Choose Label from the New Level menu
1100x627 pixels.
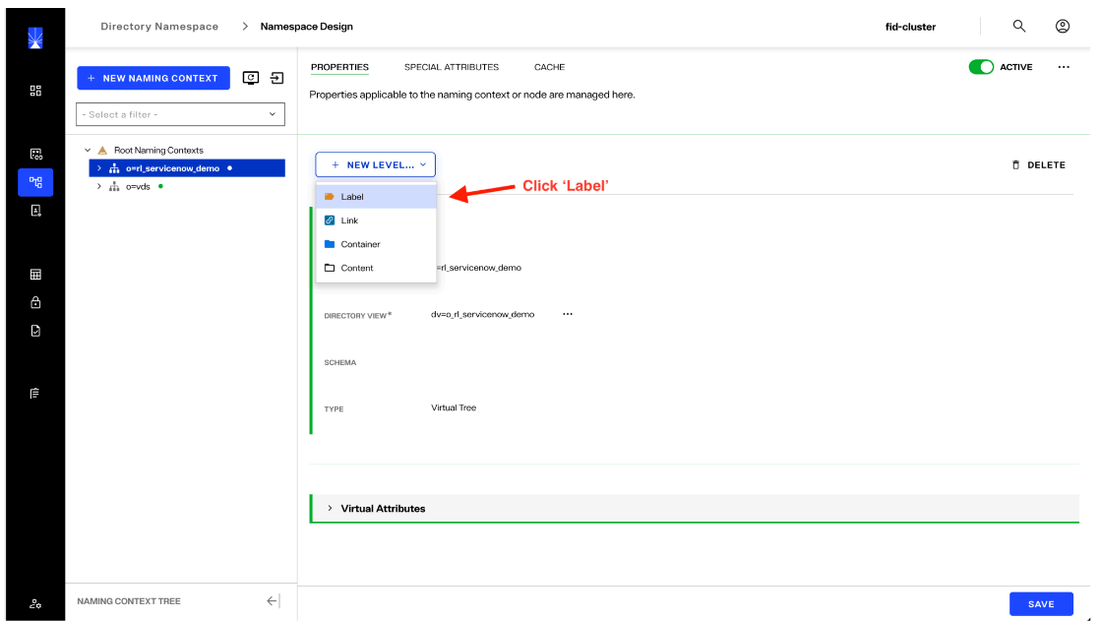pos(376,197)
